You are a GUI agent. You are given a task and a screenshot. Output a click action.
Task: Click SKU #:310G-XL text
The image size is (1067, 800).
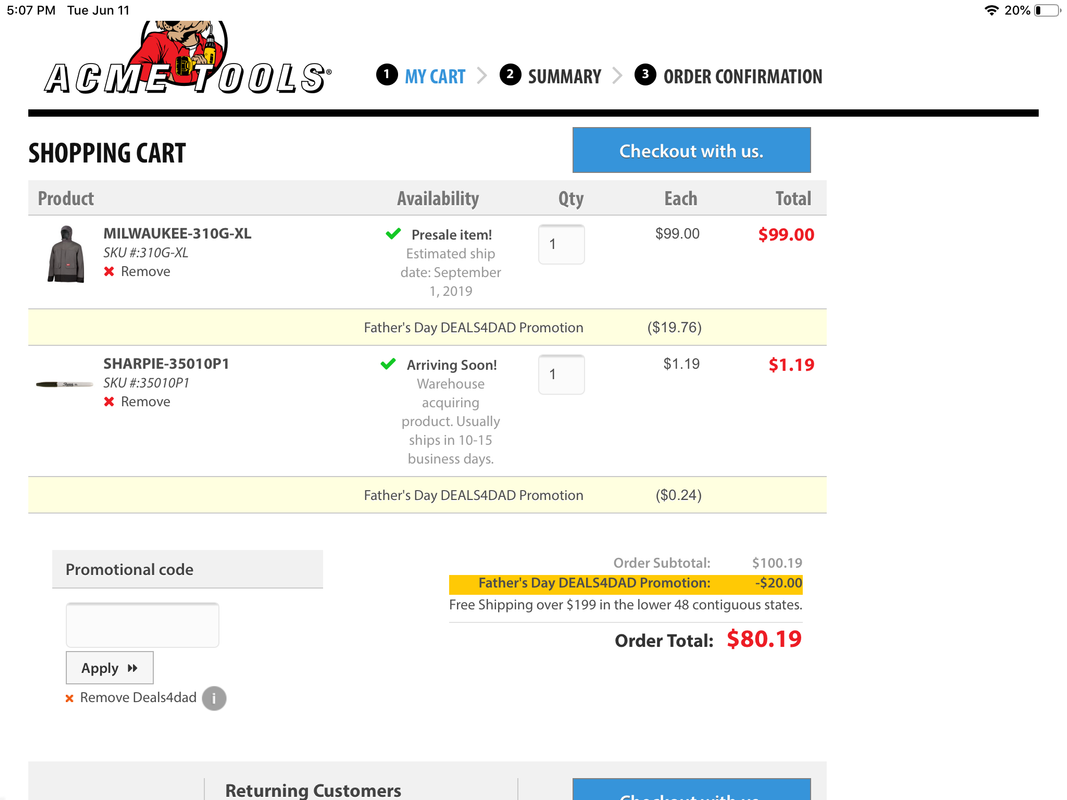[146, 252]
